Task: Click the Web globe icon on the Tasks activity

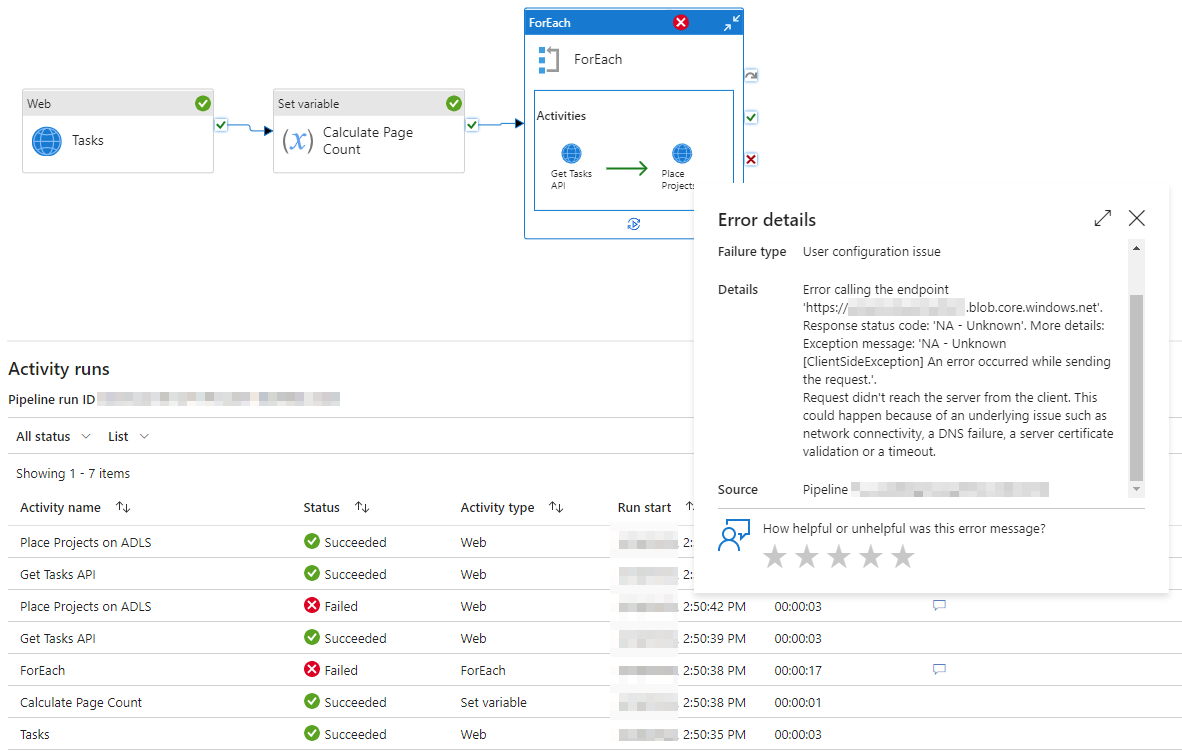Action: click(46, 141)
